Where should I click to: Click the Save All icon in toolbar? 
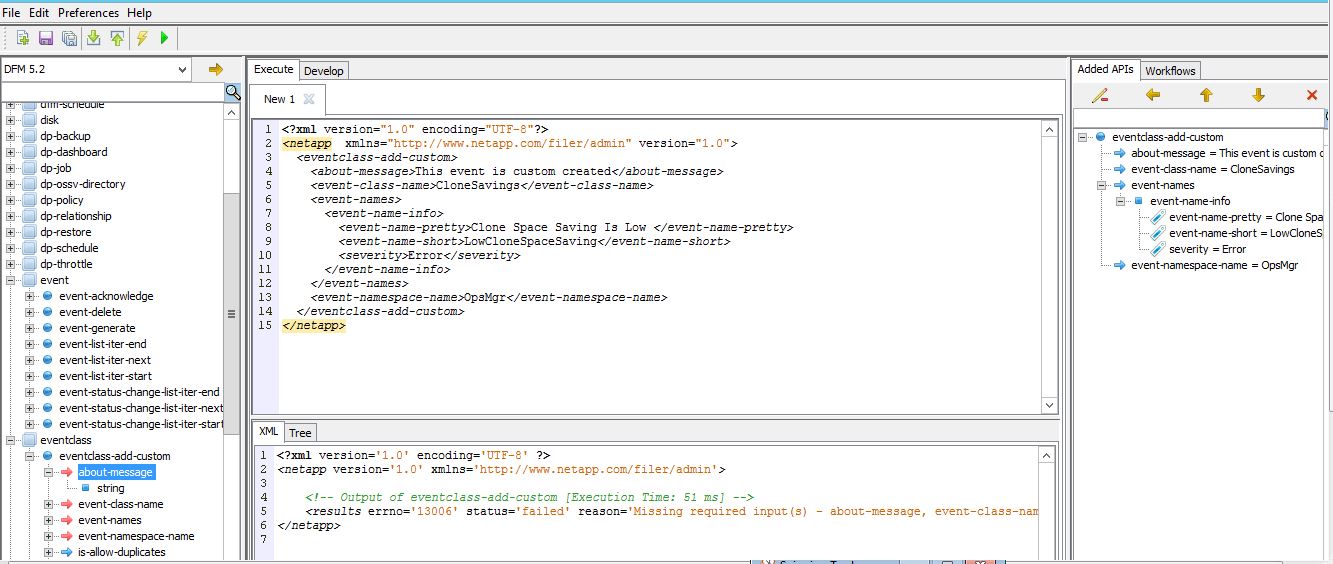coord(69,38)
